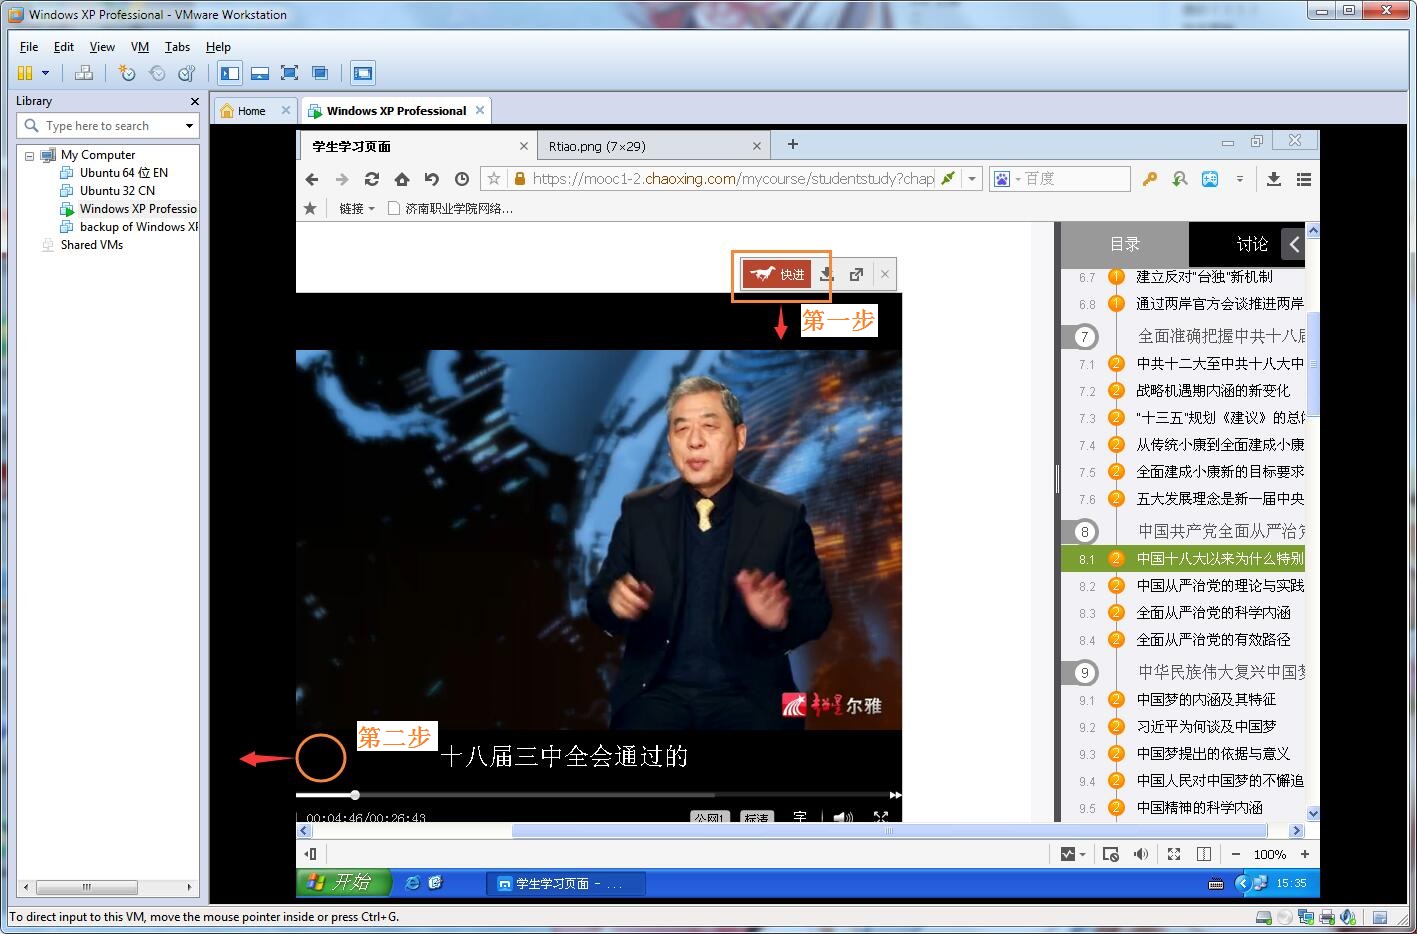Toggle the VMware console view button

click(x=363, y=73)
